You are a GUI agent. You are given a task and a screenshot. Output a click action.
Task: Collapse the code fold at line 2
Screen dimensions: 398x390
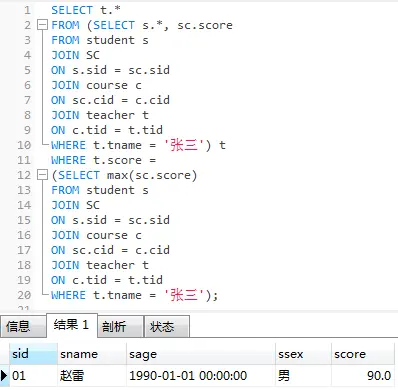click(x=42, y=25)
